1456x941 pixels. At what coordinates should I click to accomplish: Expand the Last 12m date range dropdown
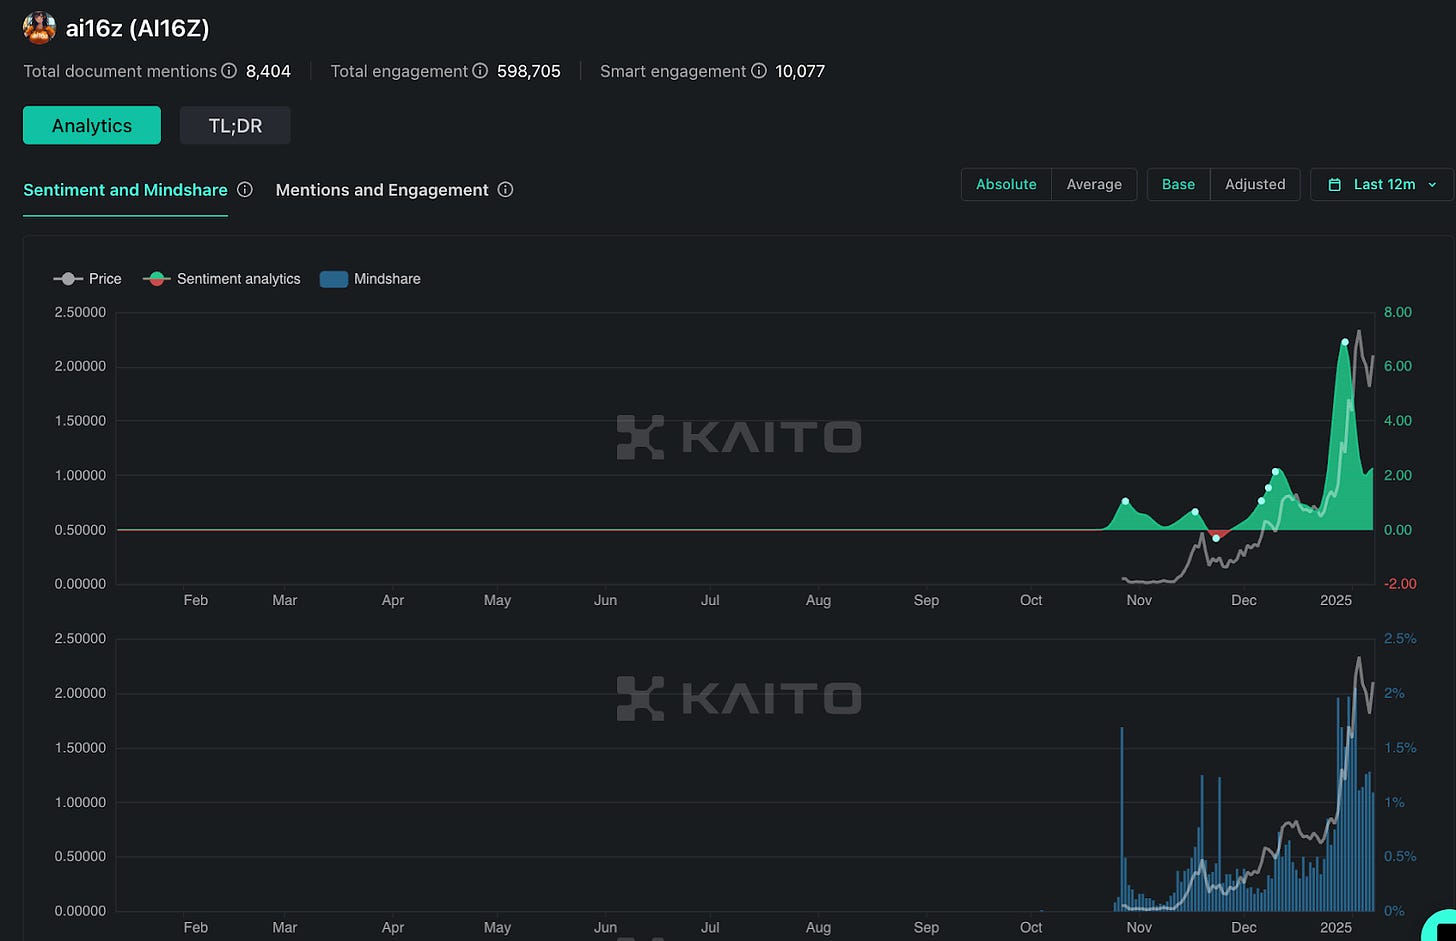pos(1382,184)
